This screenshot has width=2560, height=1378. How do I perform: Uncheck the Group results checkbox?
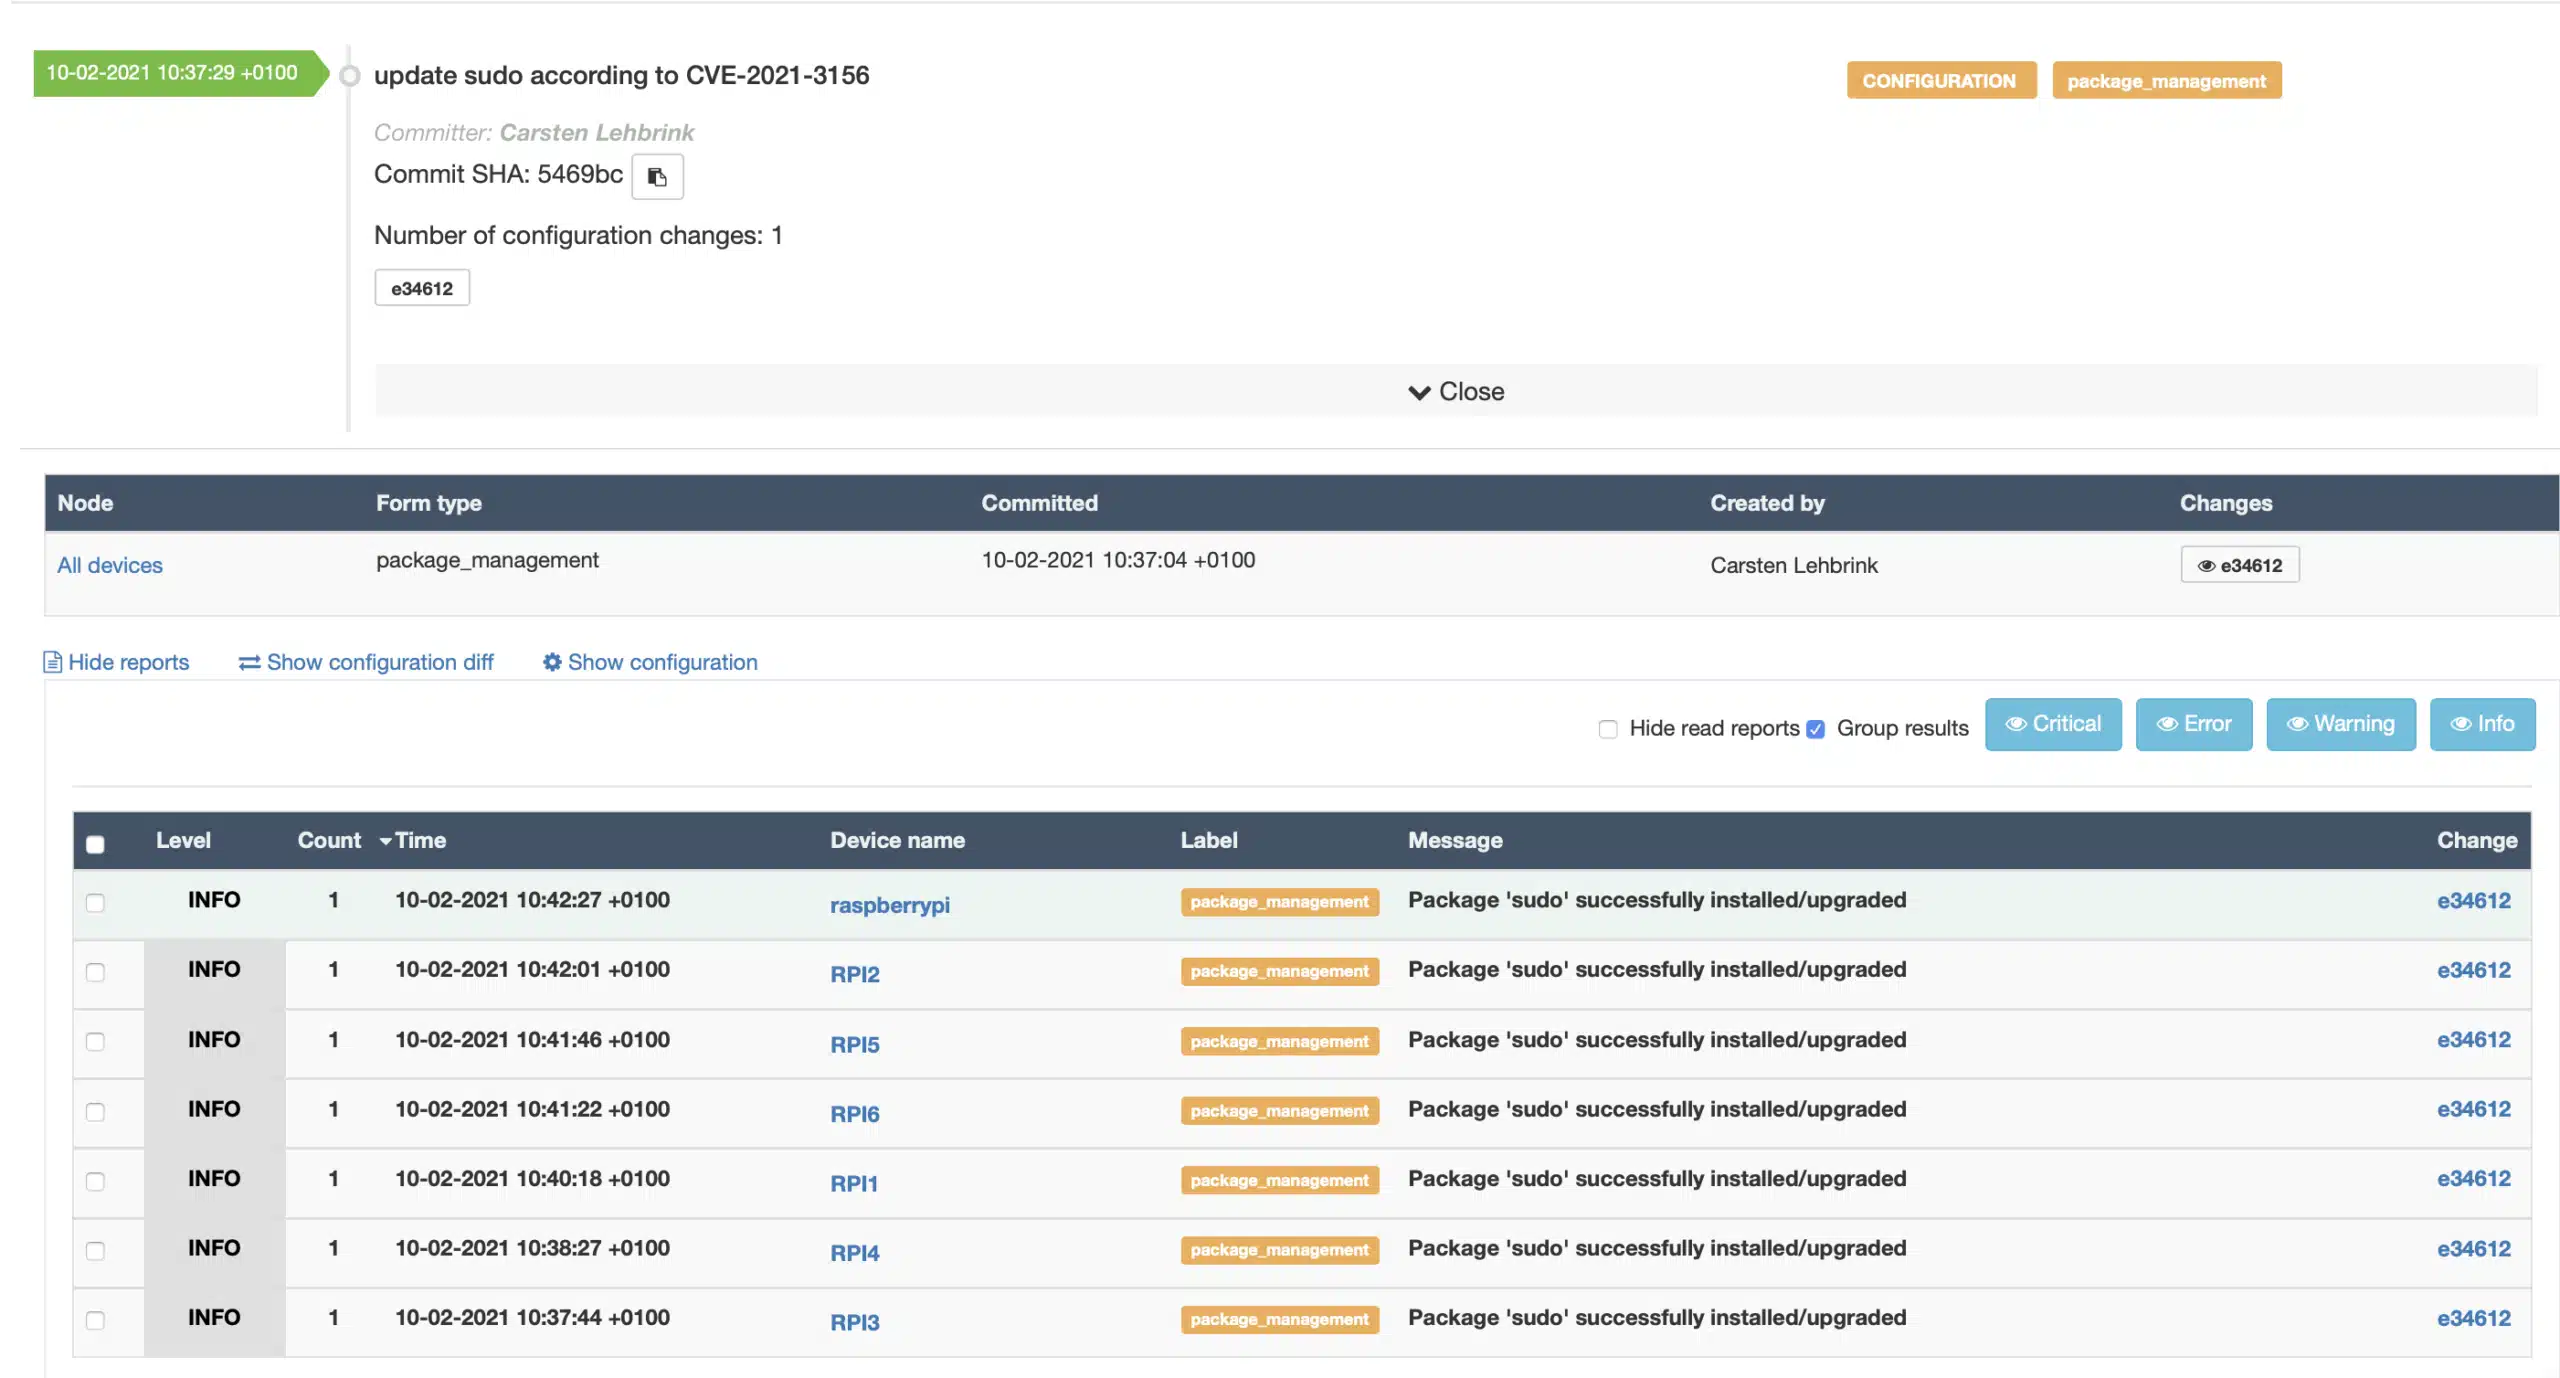point(1816,729)
